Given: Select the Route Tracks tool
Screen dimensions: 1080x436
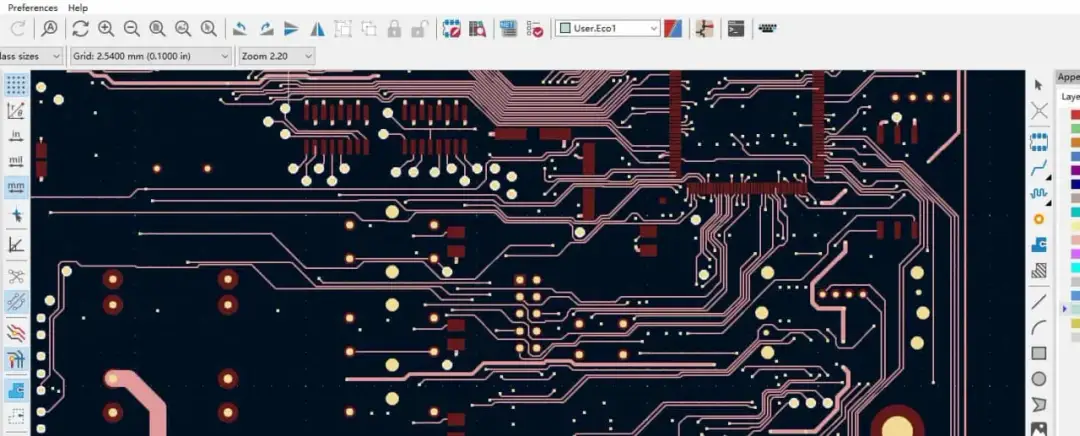Looking at the screenshot, I should point(1039,167).
